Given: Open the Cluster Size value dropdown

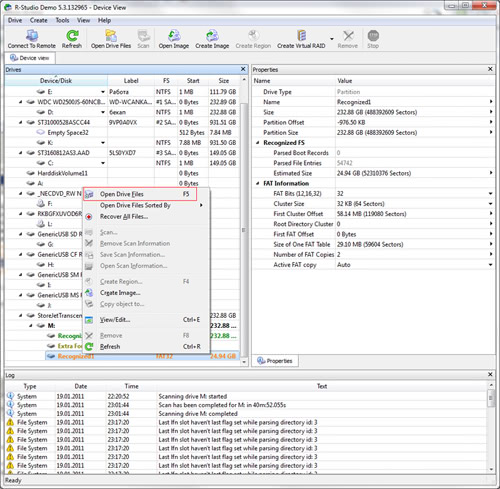Looking at the screenshot, I should pos(491,204).
